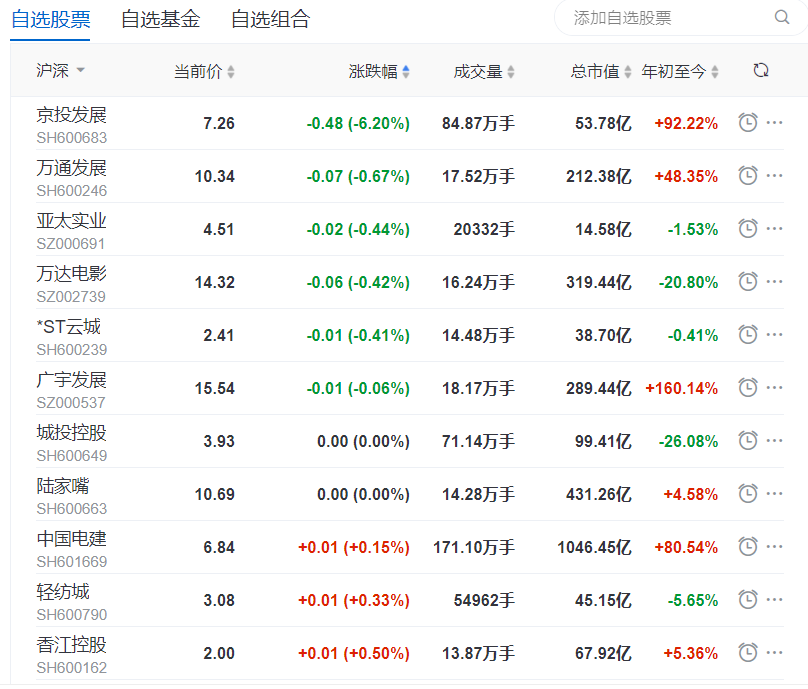Screen dimensions: 808x689
Task: Open more options for 亚太实业
Action: 775,228
